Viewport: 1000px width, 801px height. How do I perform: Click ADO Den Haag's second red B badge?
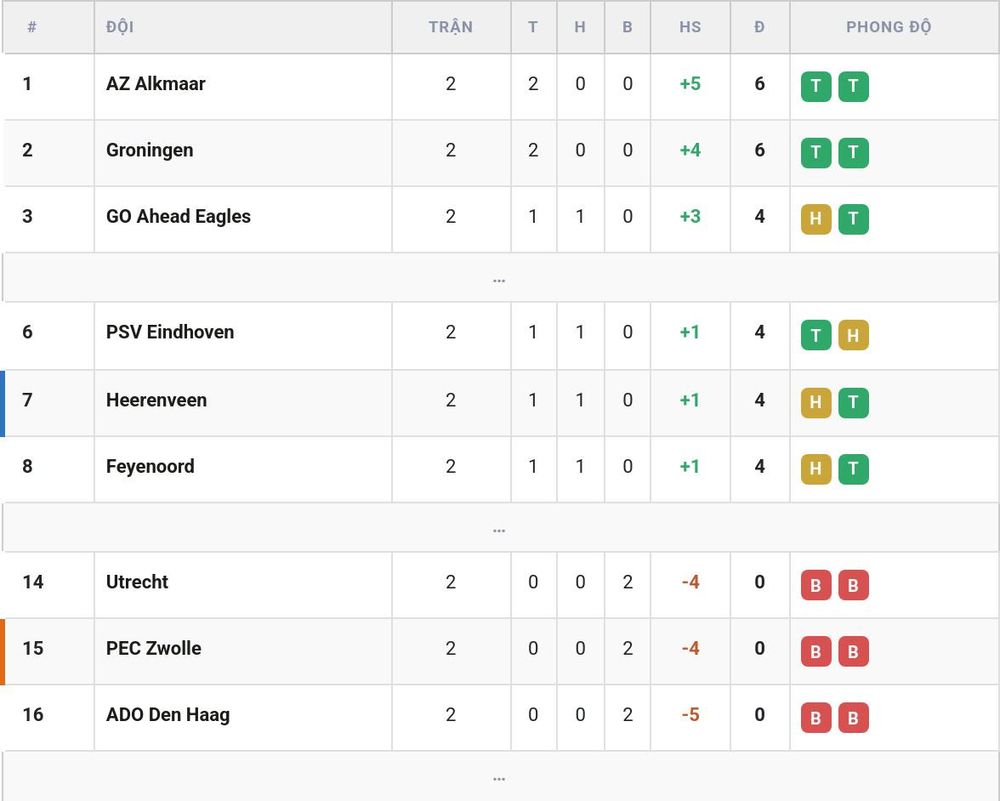(x=853, y=717)
